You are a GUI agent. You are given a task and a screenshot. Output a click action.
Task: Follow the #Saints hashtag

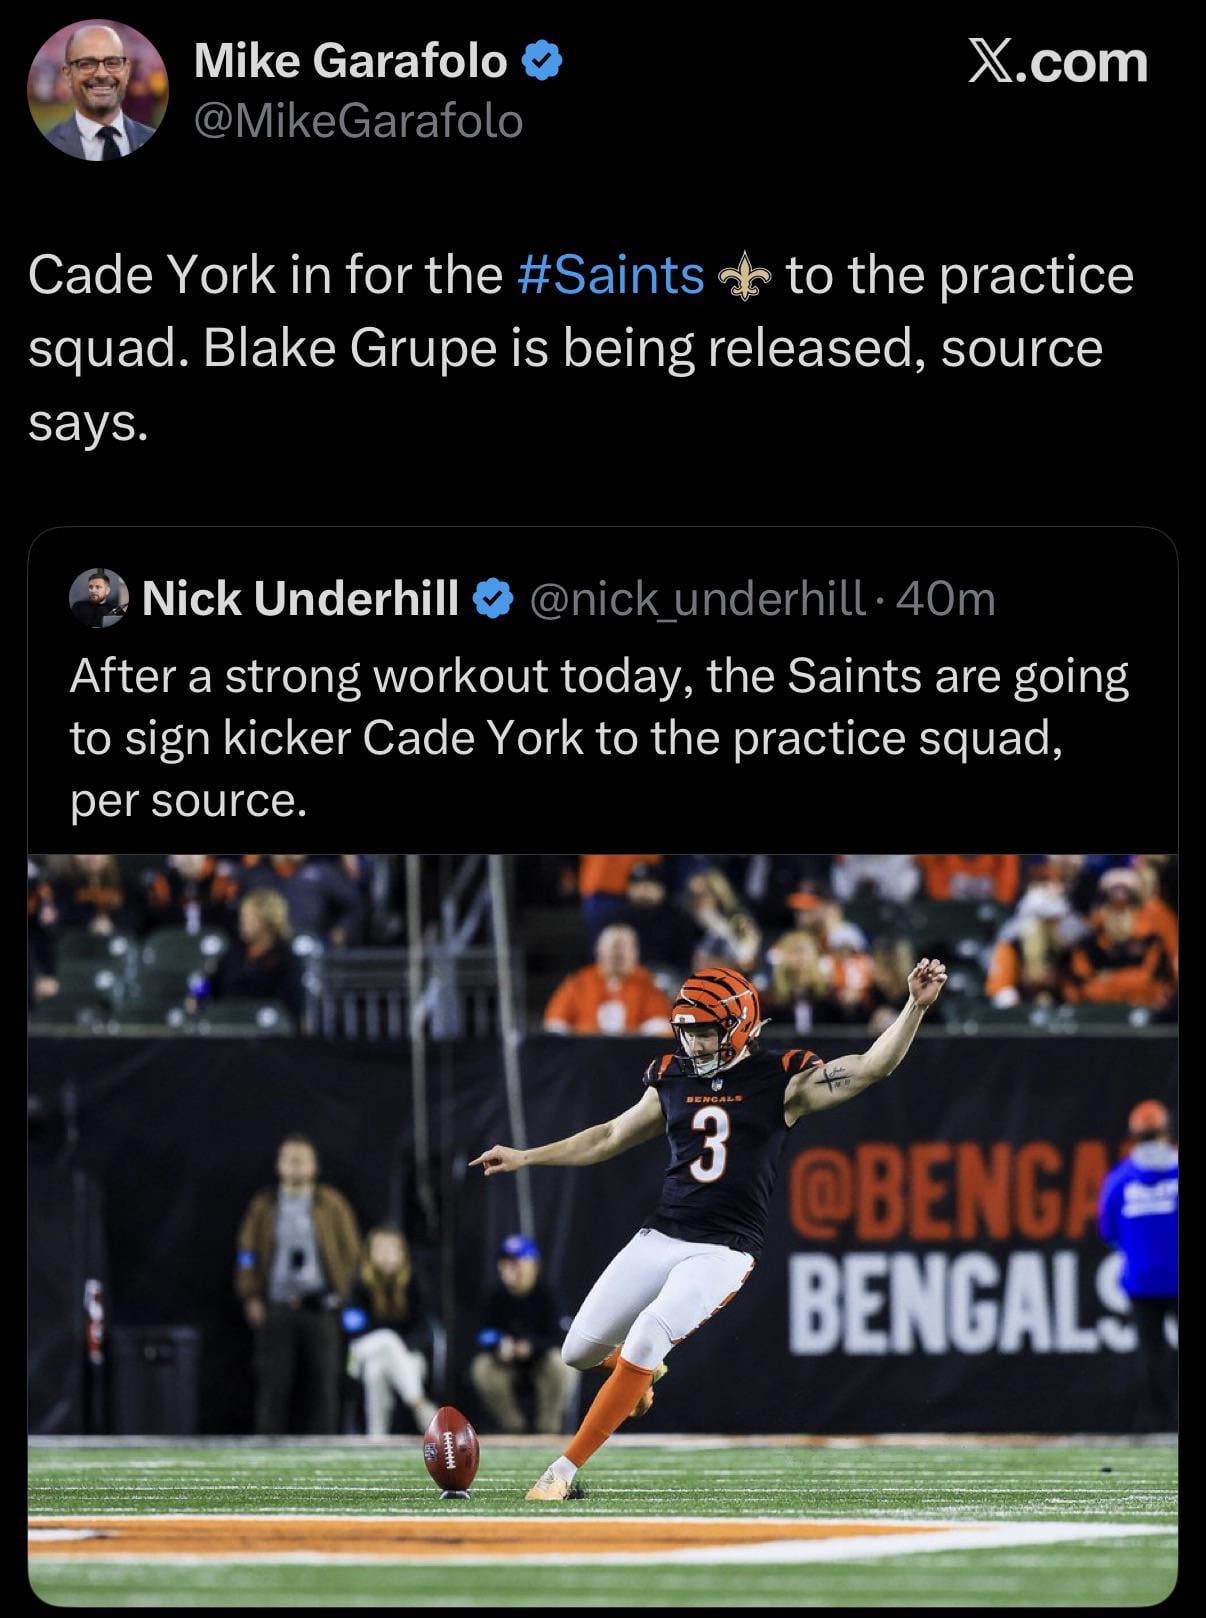coord(610,275)
